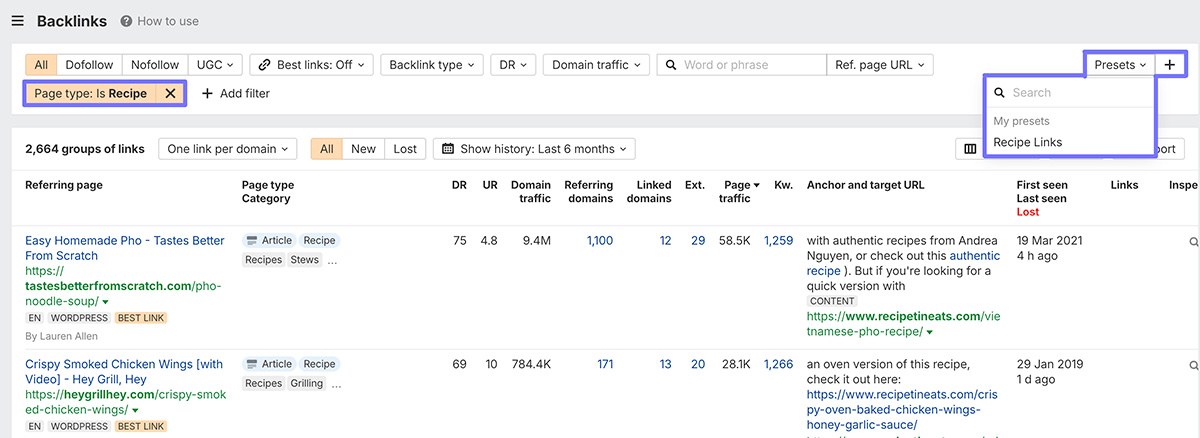Screen dimensions: 1200x438
Task: Show only Lost backlinks
Action: click(x=405, y=149)
